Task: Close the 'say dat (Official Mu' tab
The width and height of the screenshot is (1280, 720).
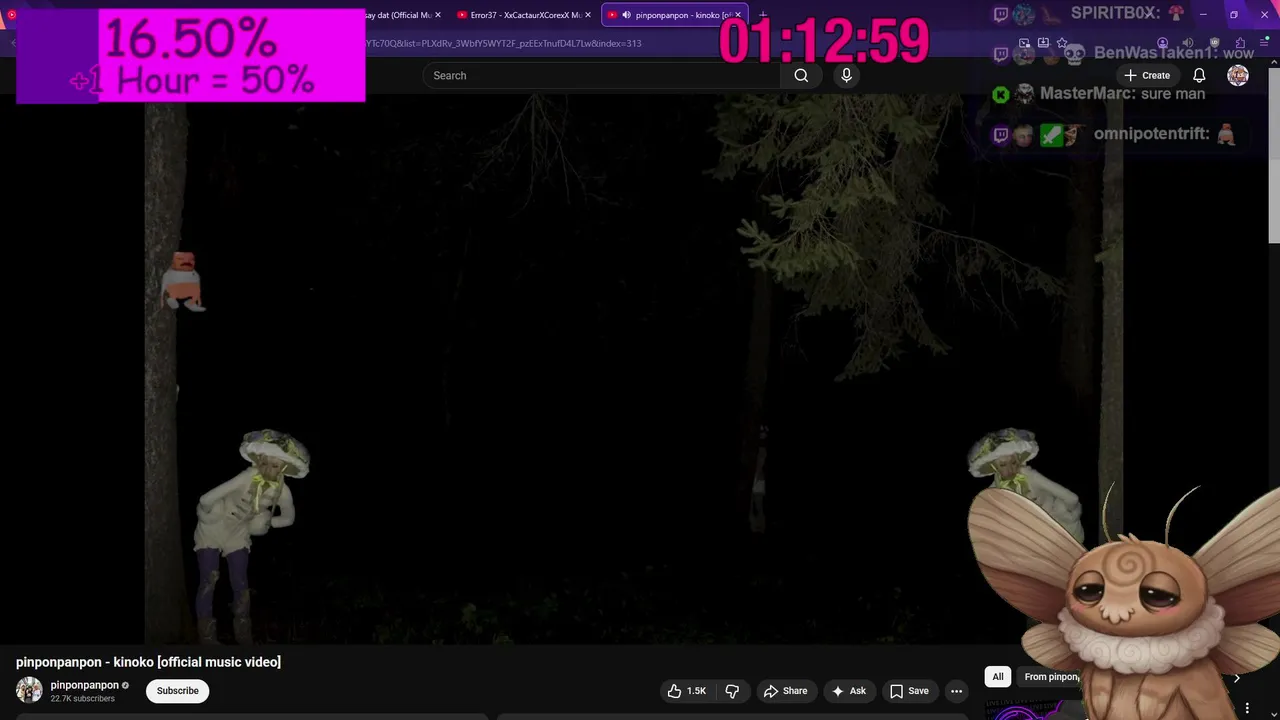Action: pyautogui.click(x=438, y=15)
